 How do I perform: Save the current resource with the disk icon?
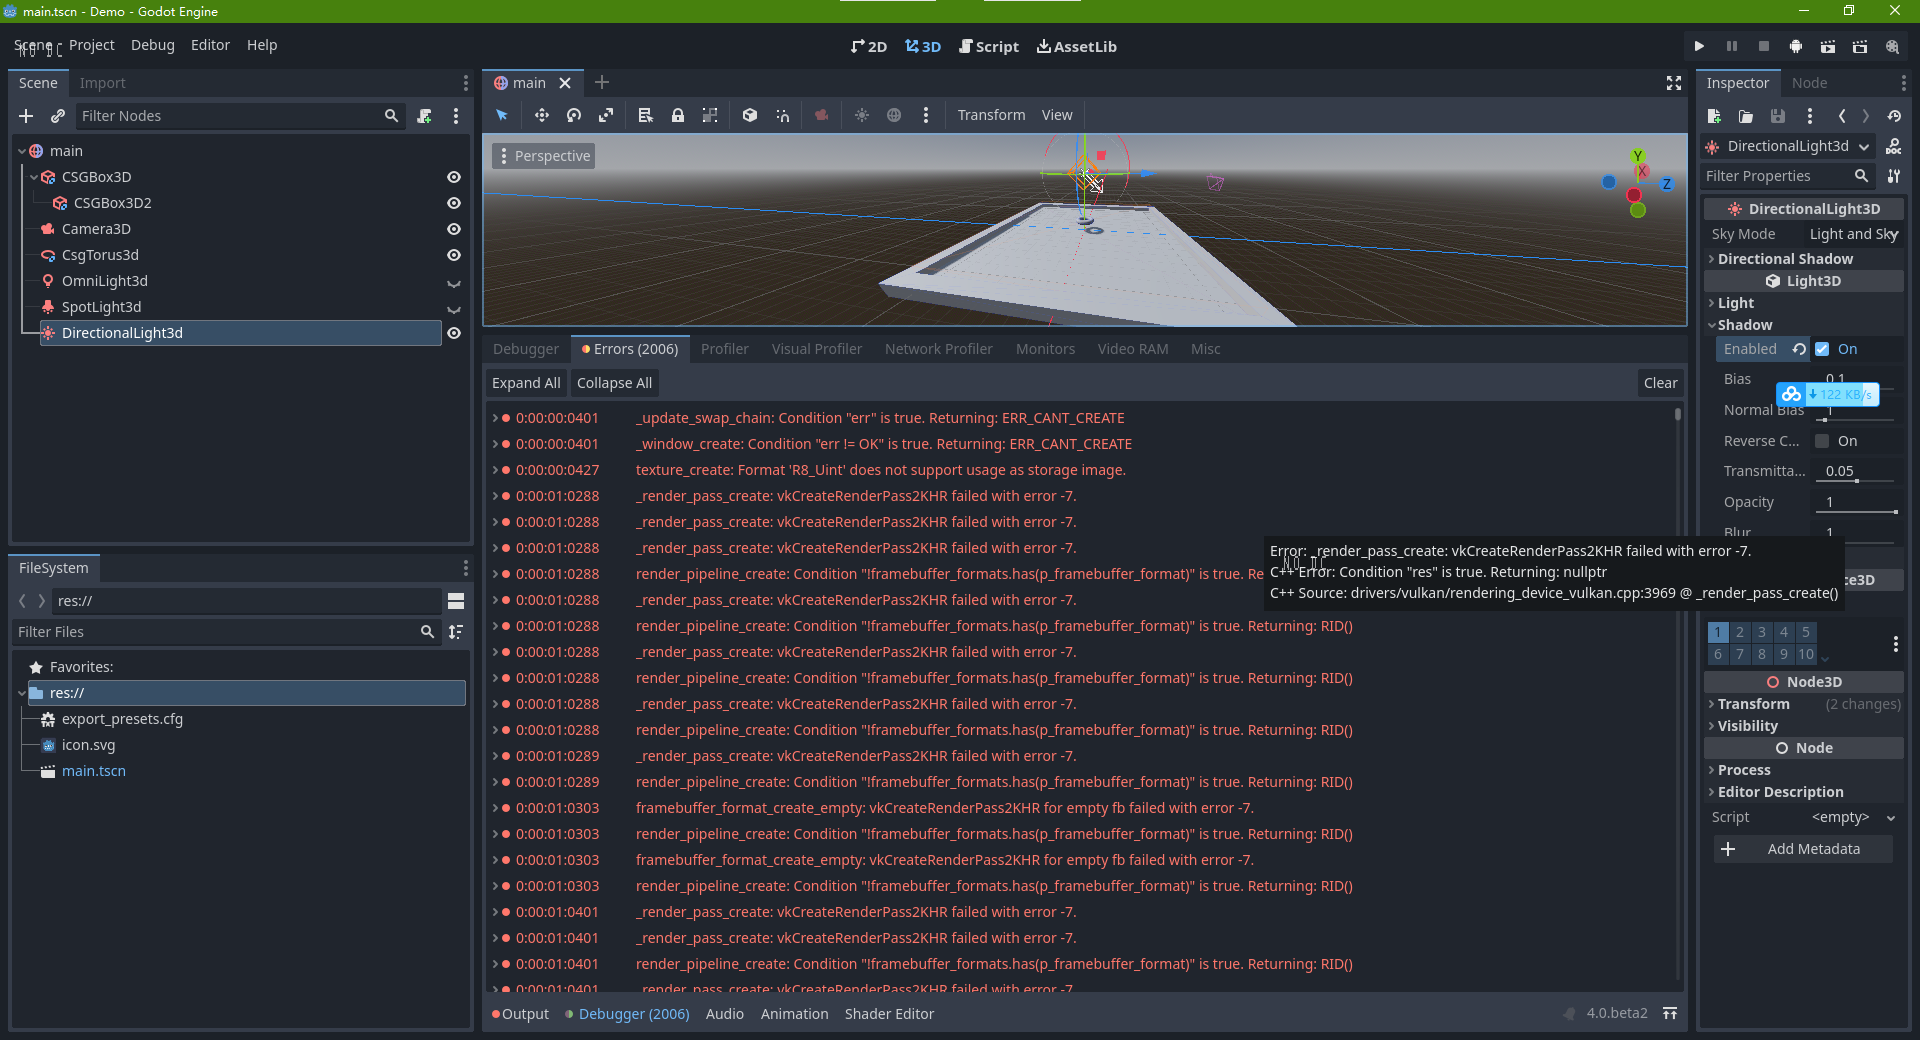(1778, 116)
